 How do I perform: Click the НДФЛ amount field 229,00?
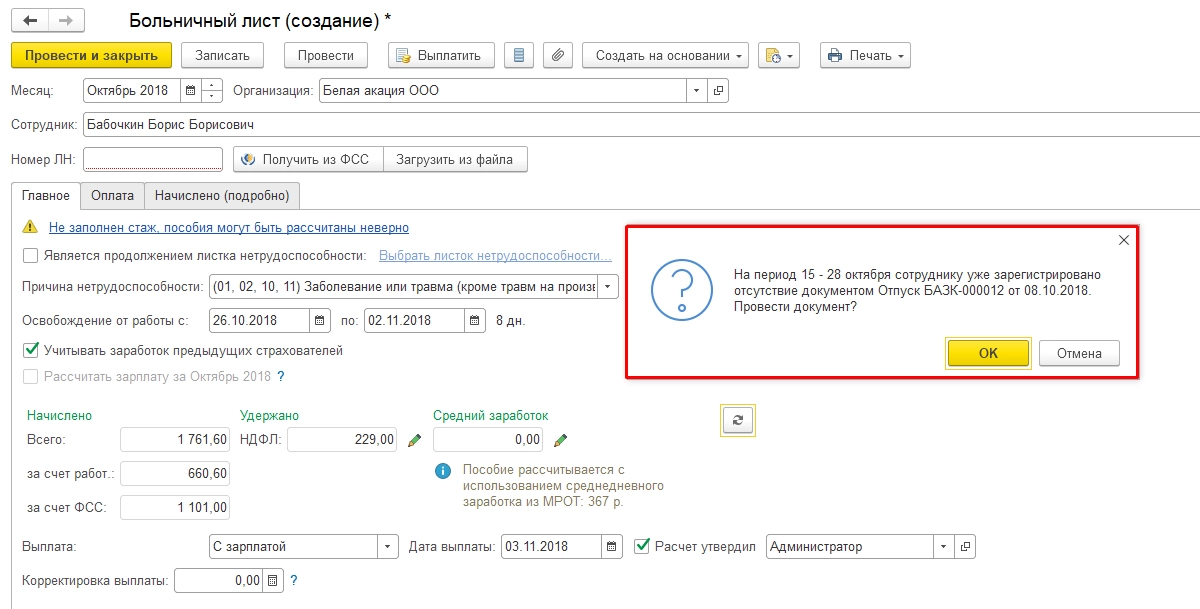(x=342, y=440)
